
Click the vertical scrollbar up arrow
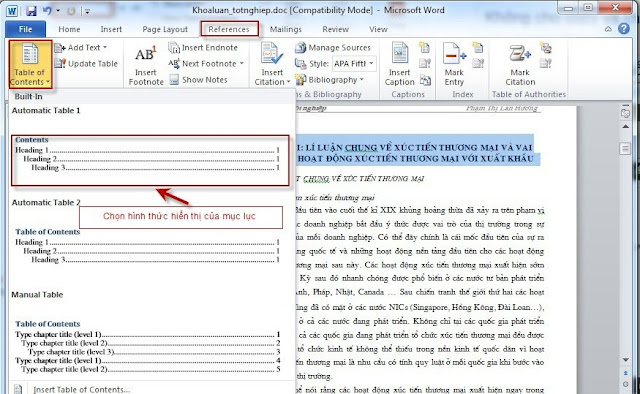tap(625, 127)
